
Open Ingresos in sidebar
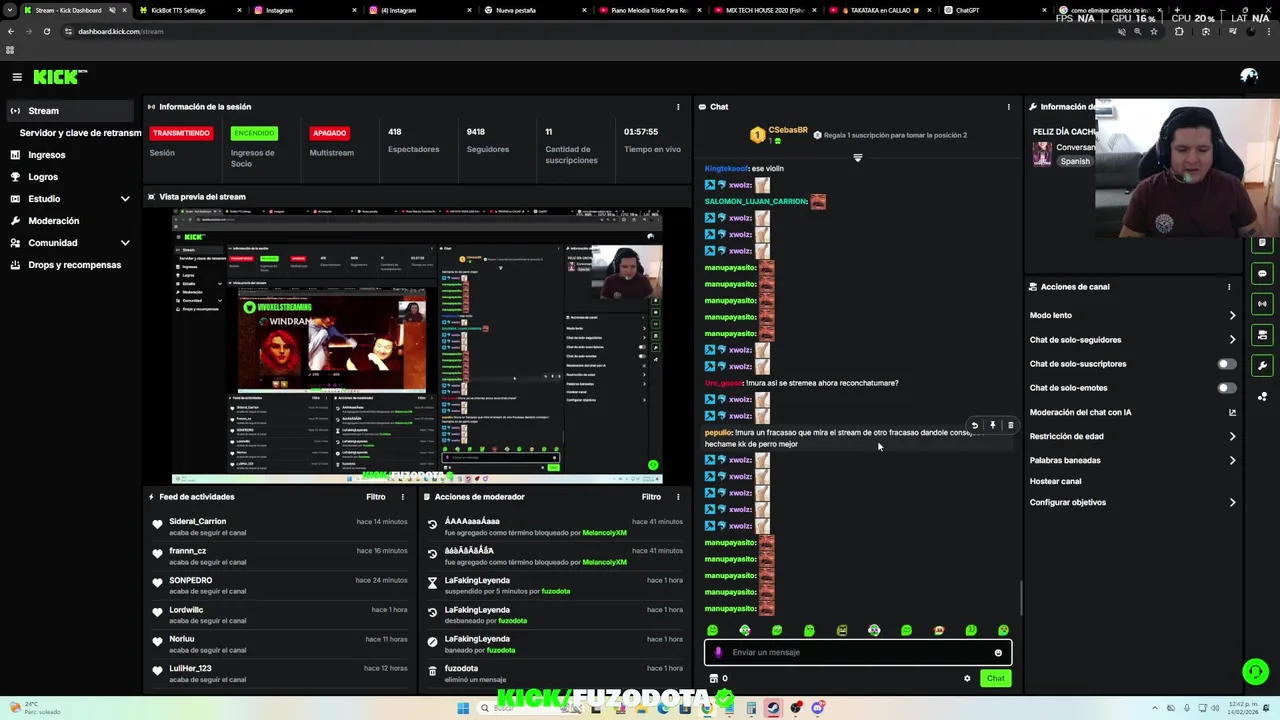[x=47, y=155]
